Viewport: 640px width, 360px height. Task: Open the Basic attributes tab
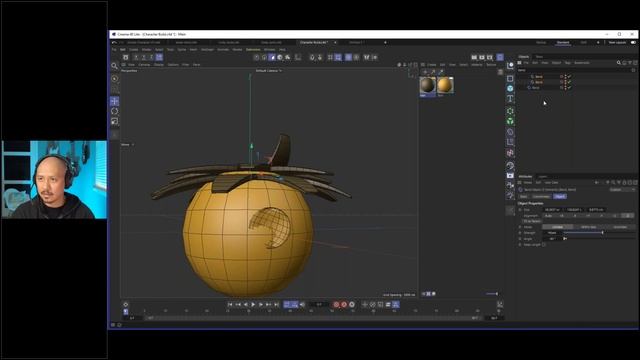(524, 196)
